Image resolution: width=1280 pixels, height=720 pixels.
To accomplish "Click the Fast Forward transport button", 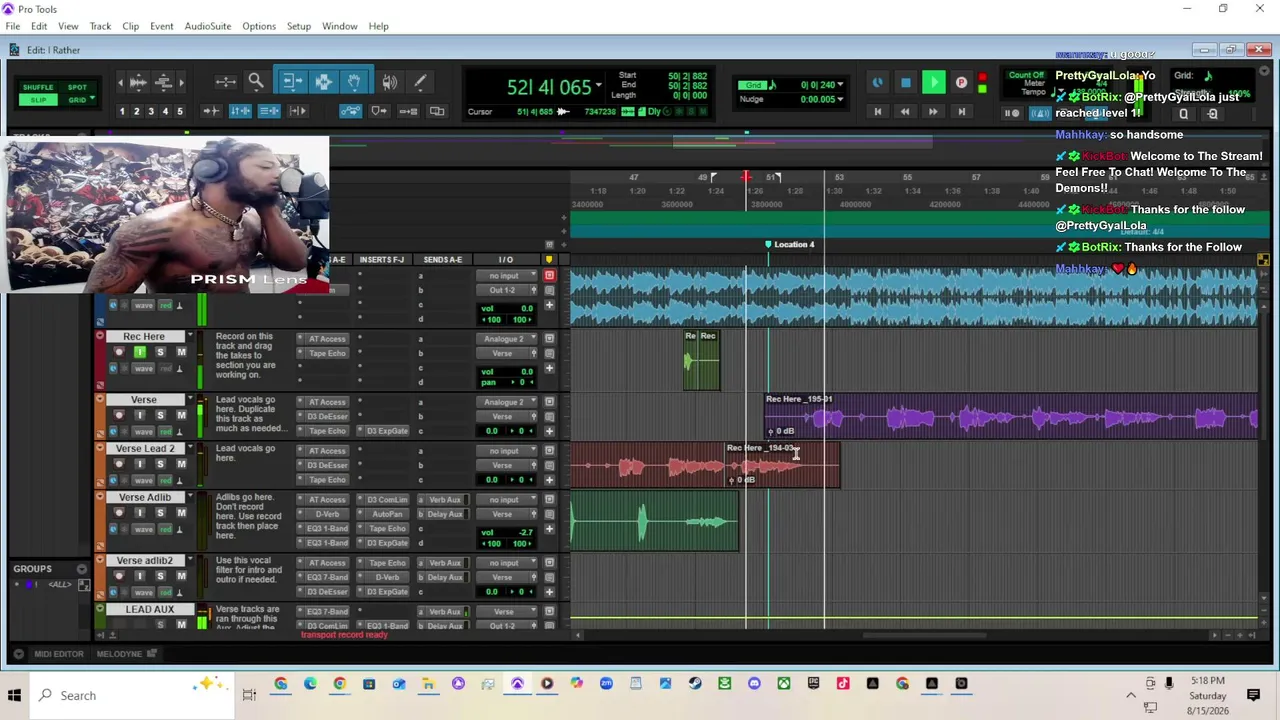I will (x=933, y=112).
